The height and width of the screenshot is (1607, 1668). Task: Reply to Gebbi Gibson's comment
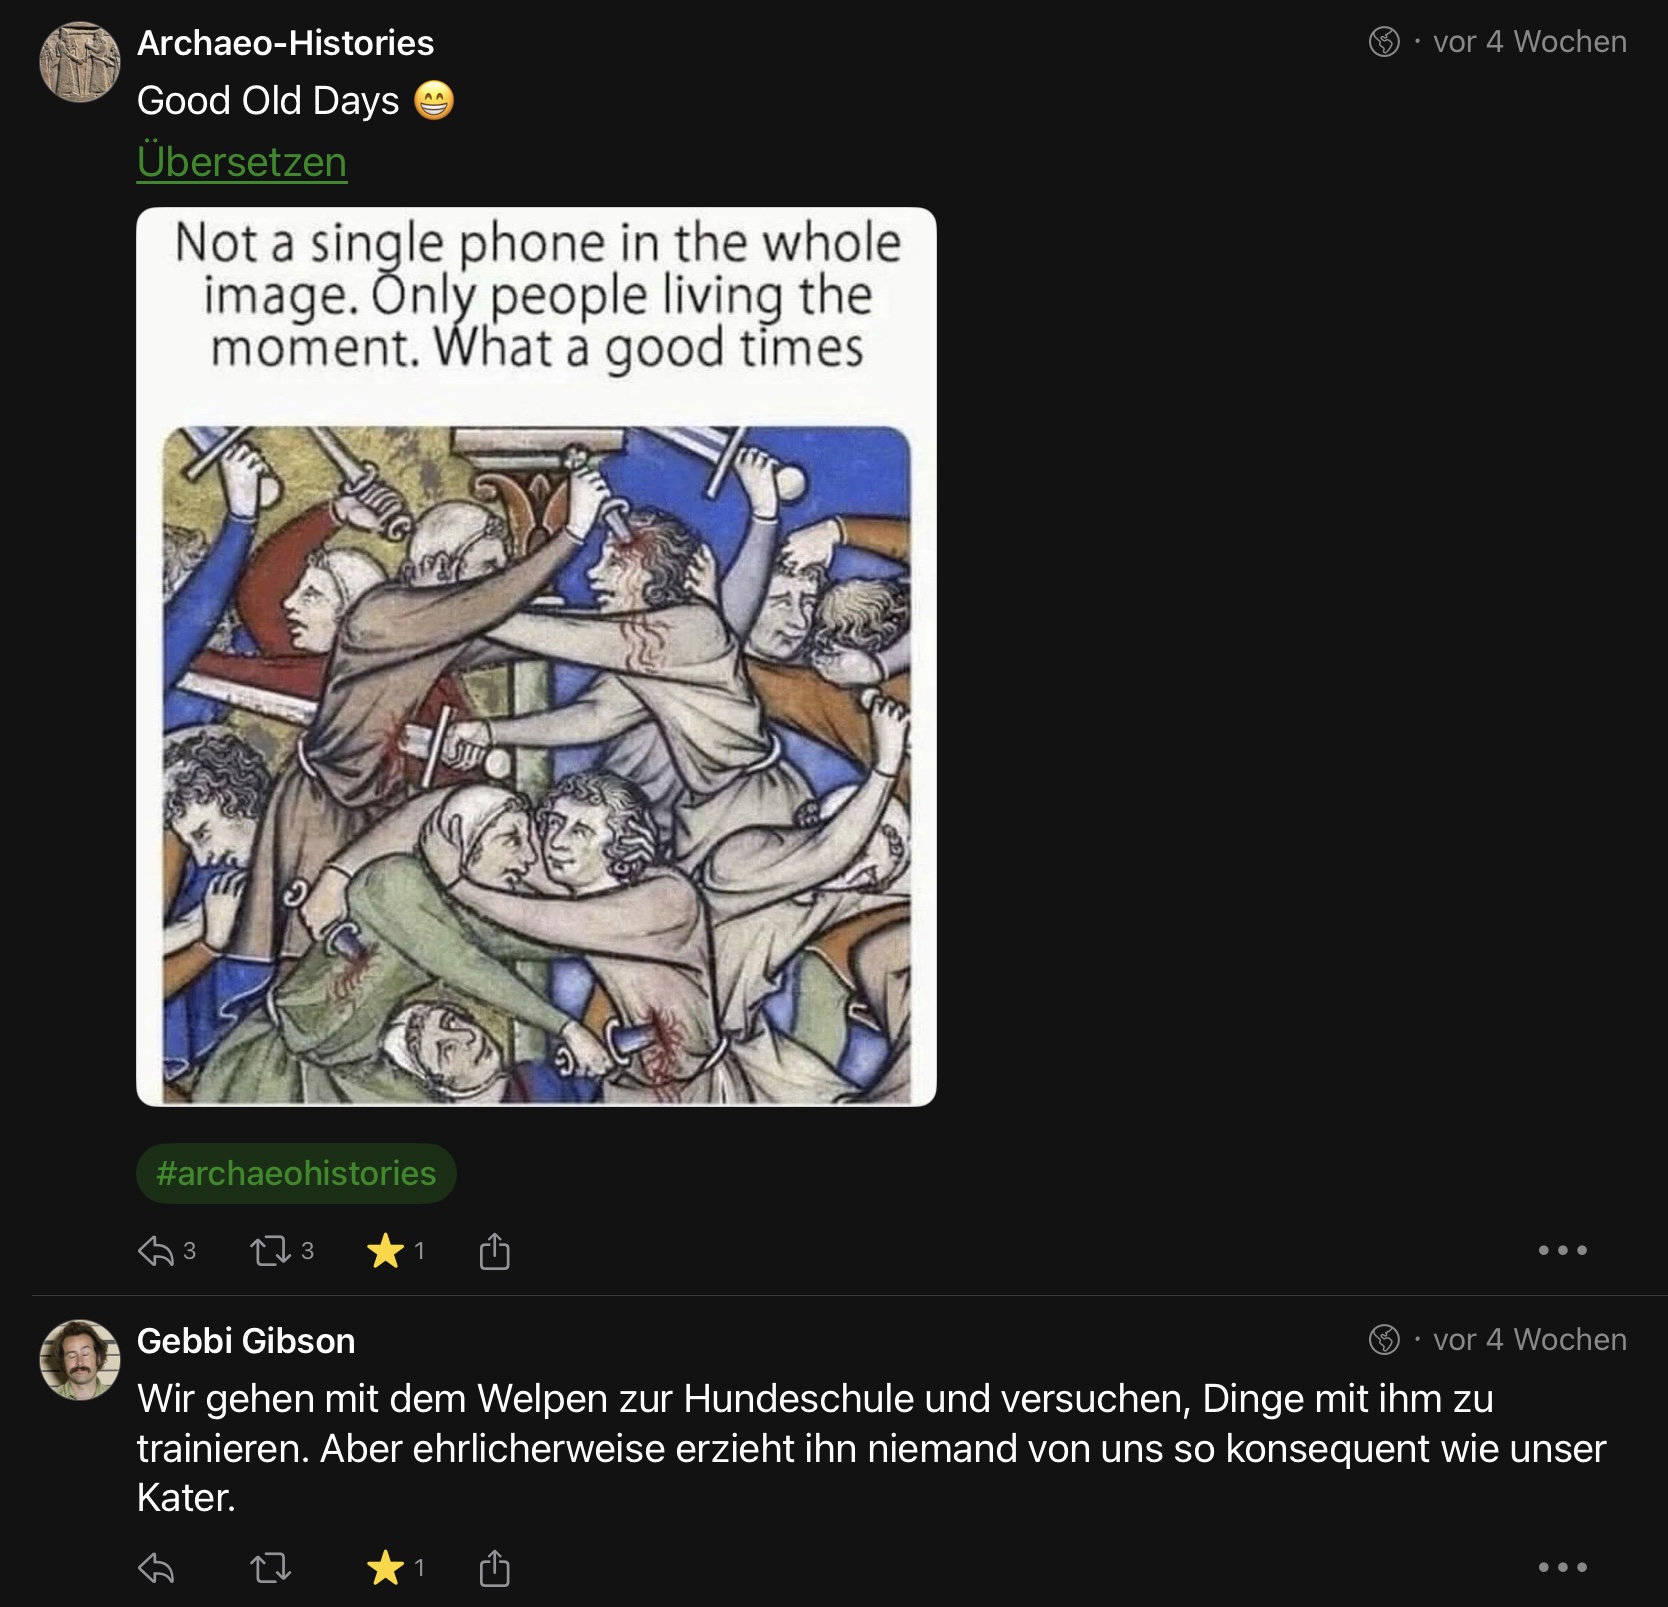[x=156, y=1568]
